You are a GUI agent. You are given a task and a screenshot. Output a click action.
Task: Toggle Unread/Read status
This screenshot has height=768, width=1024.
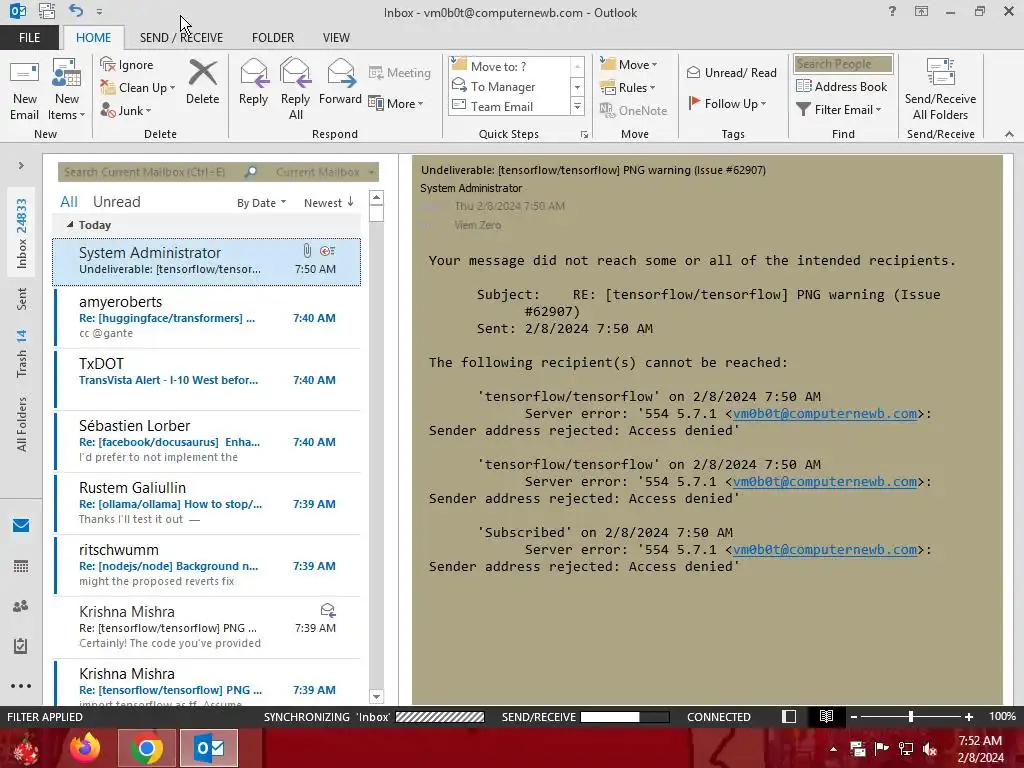click(731, 72)
